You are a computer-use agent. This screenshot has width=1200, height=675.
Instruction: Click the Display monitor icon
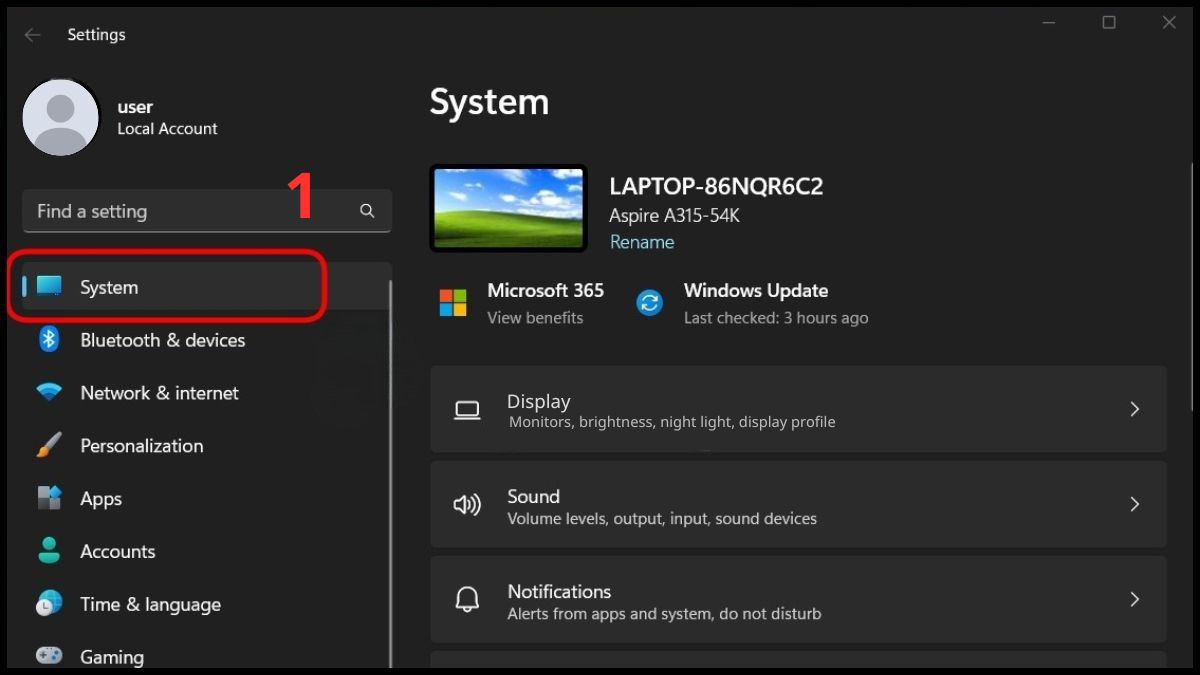click(x=467, y=409)
